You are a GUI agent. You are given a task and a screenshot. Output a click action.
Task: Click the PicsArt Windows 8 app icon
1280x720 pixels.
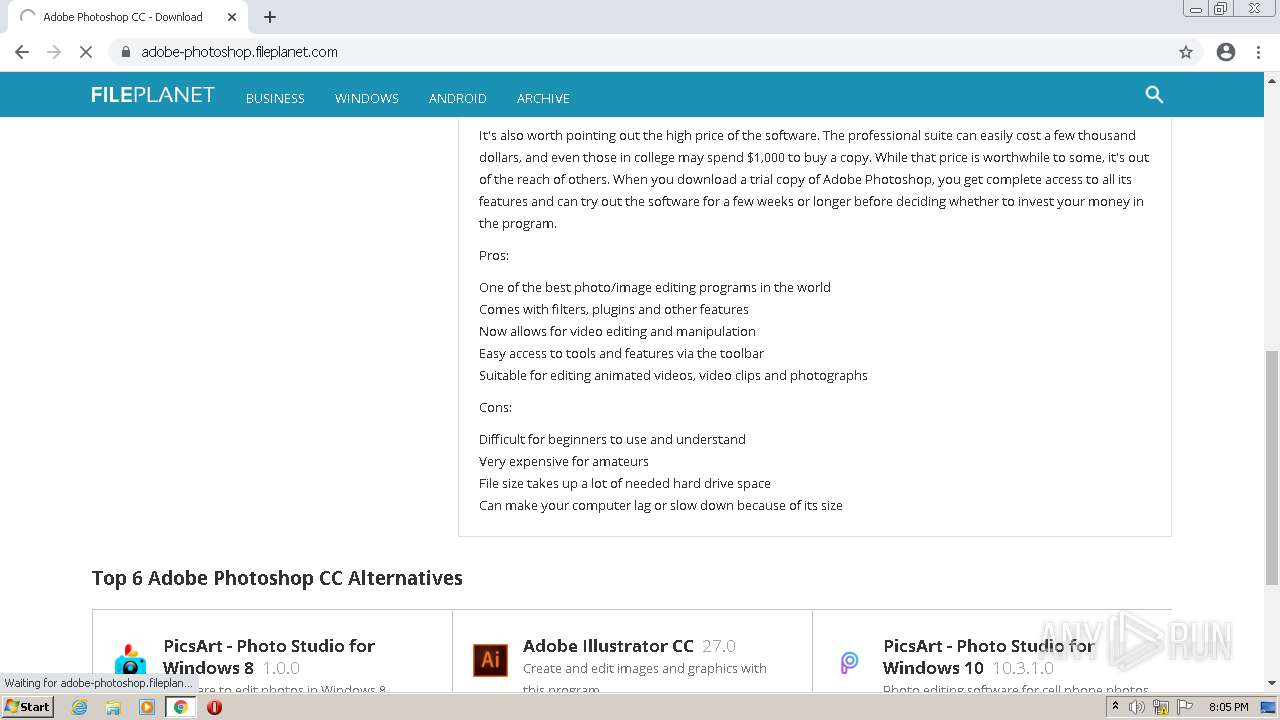tap(130, 661)
